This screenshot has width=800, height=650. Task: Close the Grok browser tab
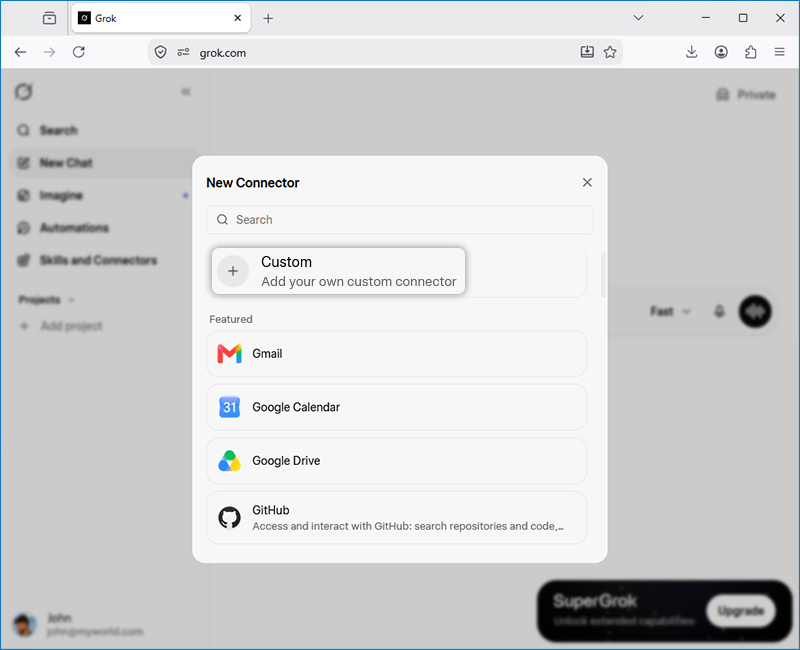click(x=237, y=18)
